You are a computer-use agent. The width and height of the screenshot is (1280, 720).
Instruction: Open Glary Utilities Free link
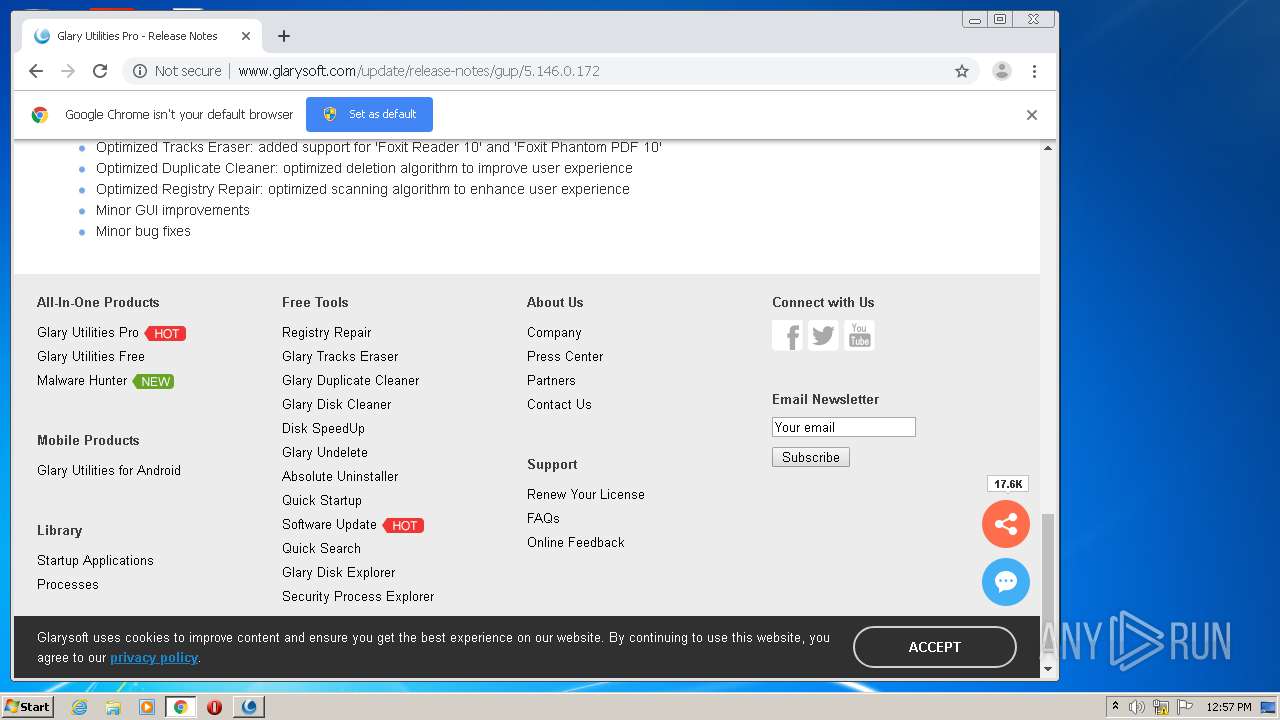(91, 356)
